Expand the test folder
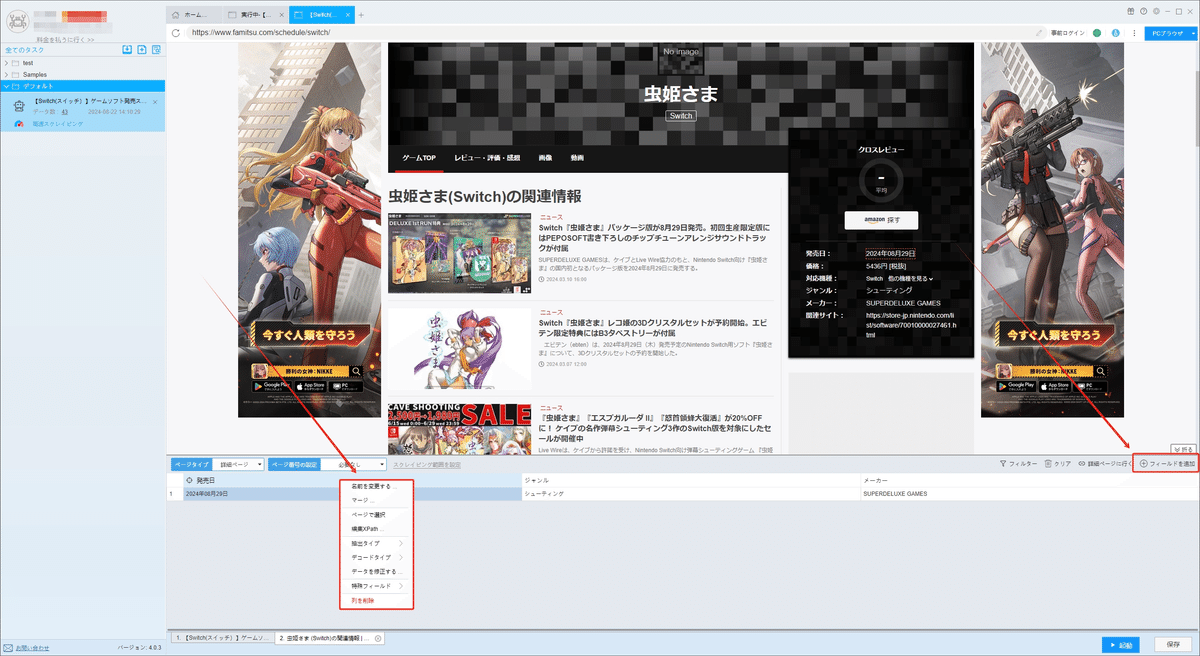Screen dimensions: 1200x656 coord(6,63)
